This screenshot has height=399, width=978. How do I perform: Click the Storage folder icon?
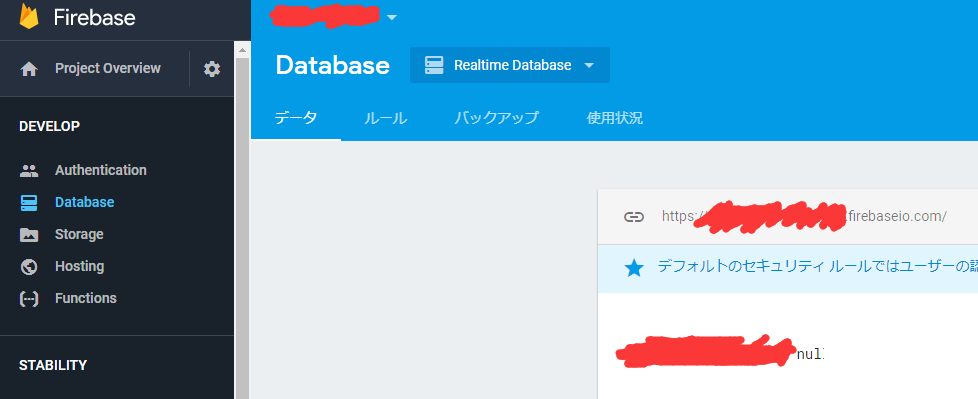tap(29, 235)
